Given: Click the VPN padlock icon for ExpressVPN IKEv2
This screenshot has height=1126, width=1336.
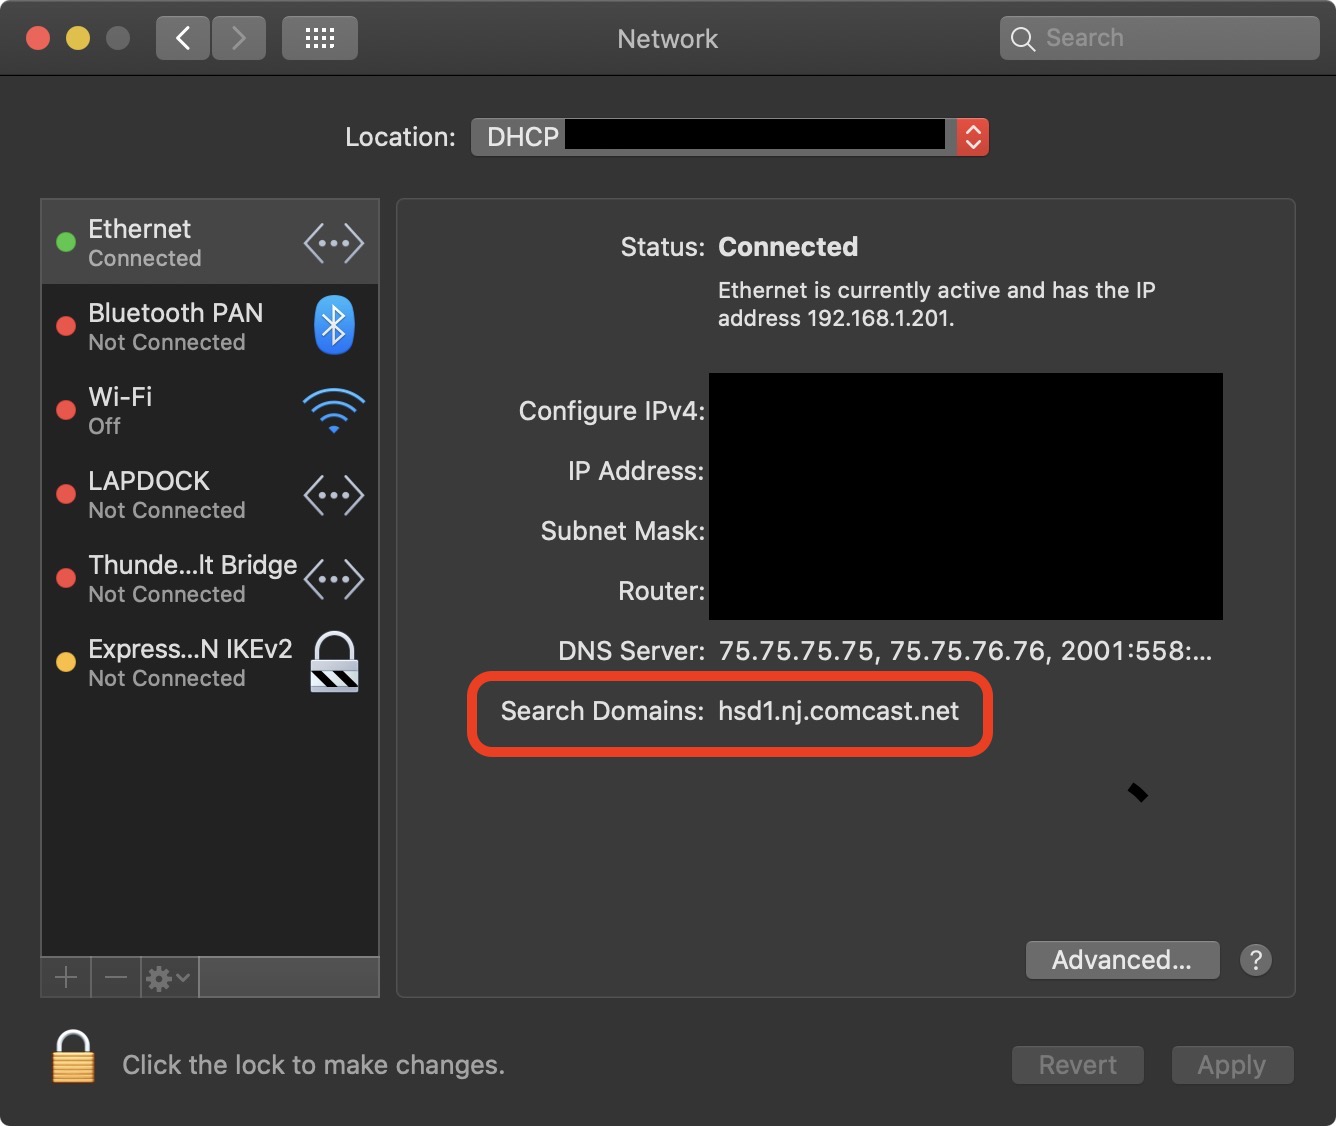Looking at the screenshot, I should (x=334, y=662).
